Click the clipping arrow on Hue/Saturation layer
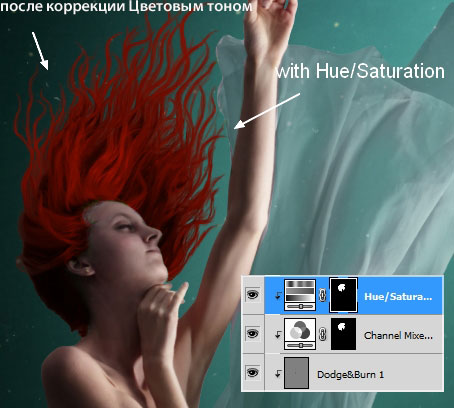Screen dimensions: 454x408 (278, 296)
